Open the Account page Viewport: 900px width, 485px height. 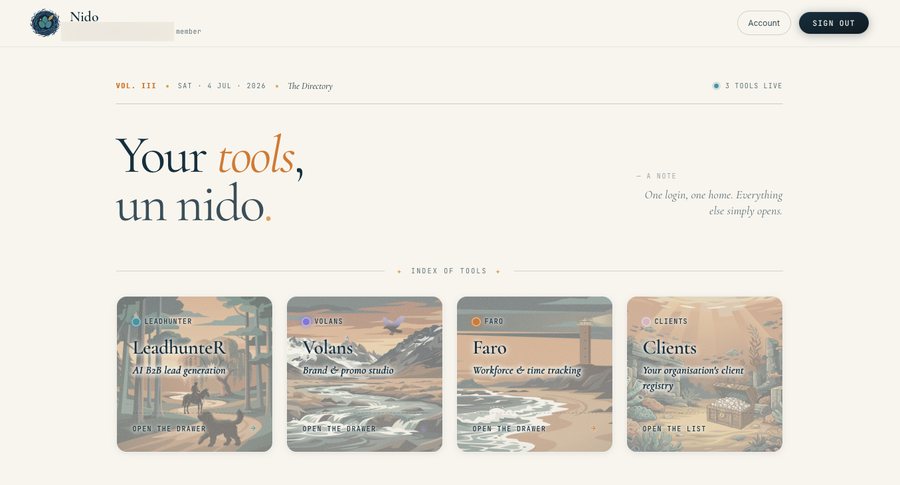[763, 23]
